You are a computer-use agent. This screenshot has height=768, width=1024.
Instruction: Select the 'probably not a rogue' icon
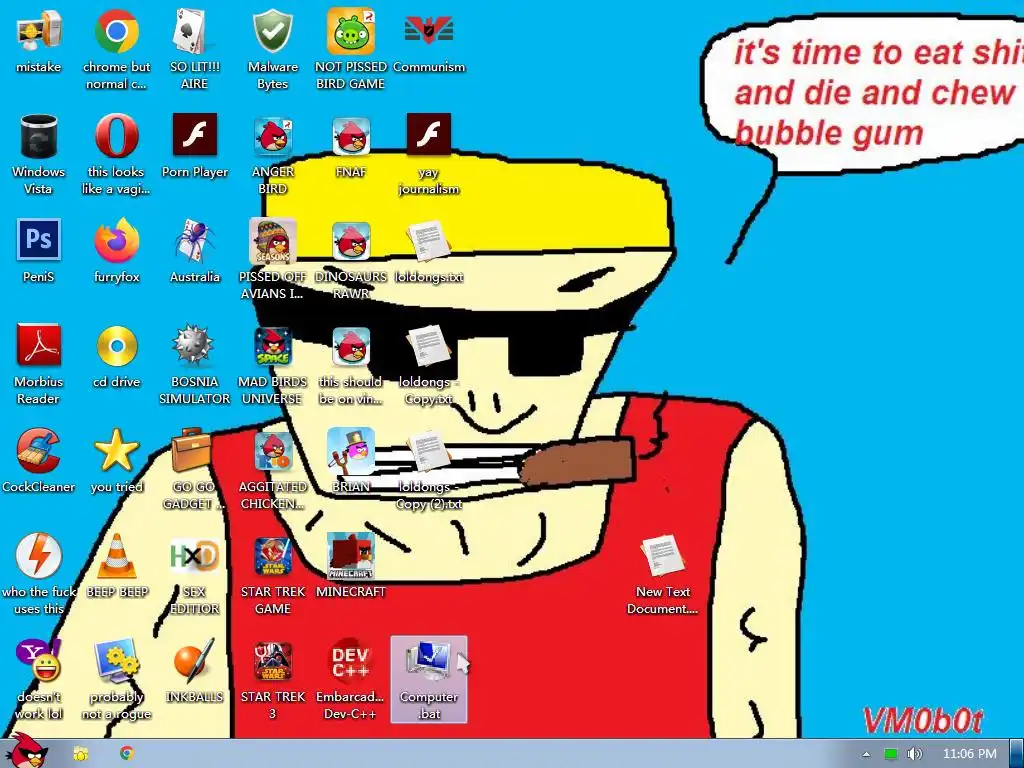(x=116, y=680)
